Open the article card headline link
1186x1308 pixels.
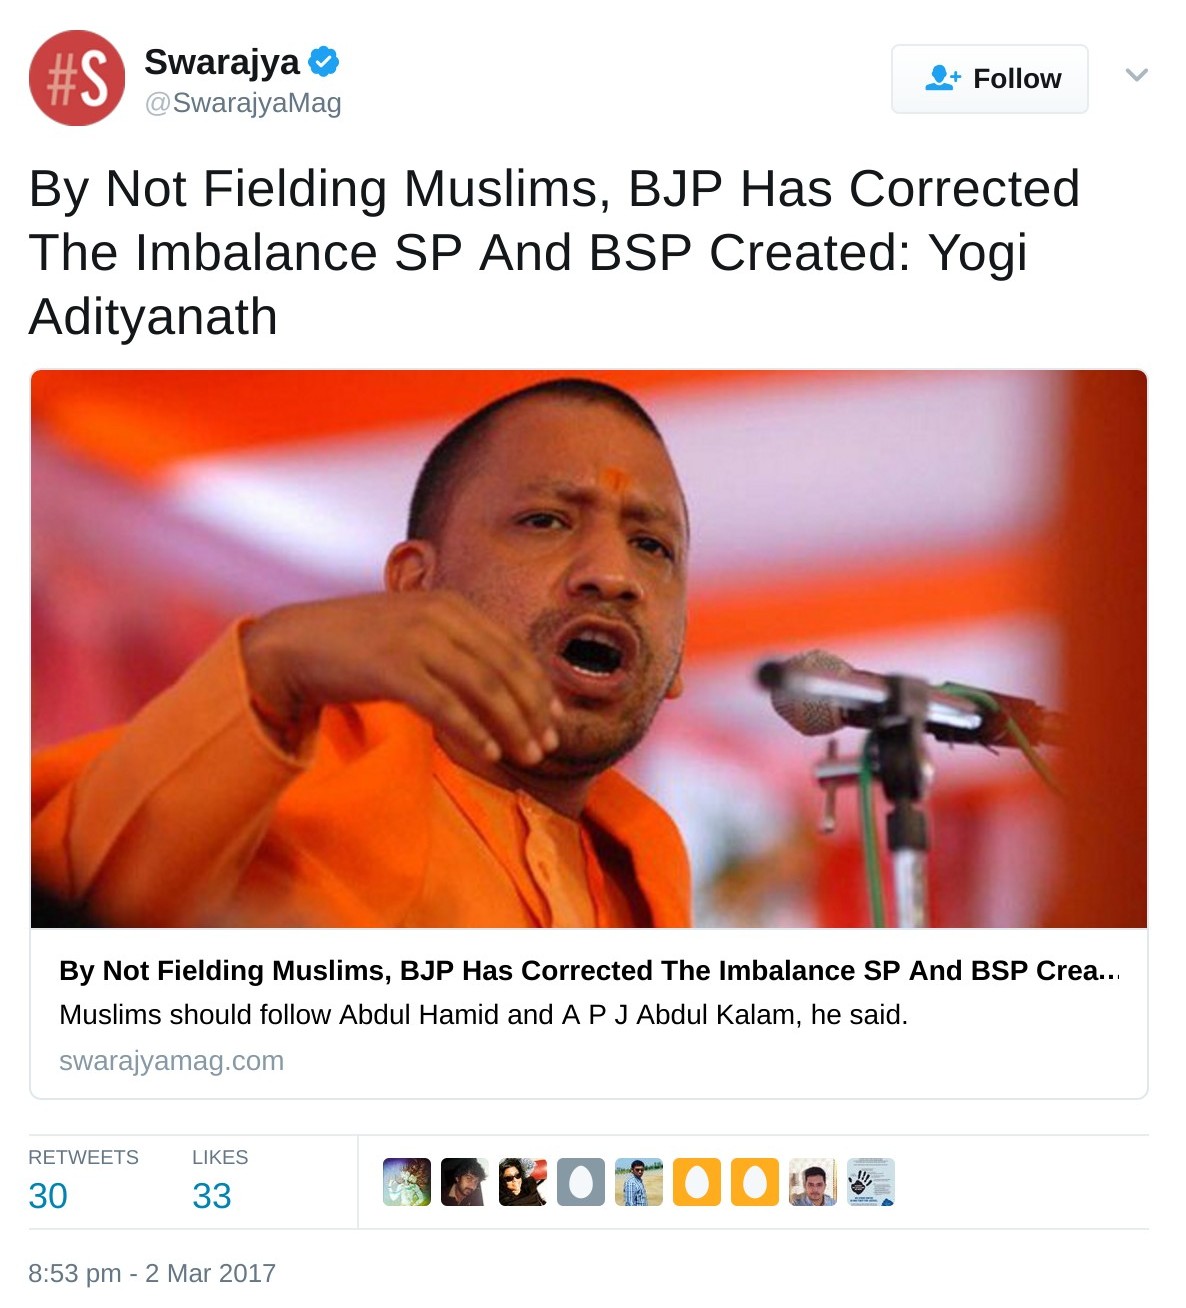click(x=589, y=971)
